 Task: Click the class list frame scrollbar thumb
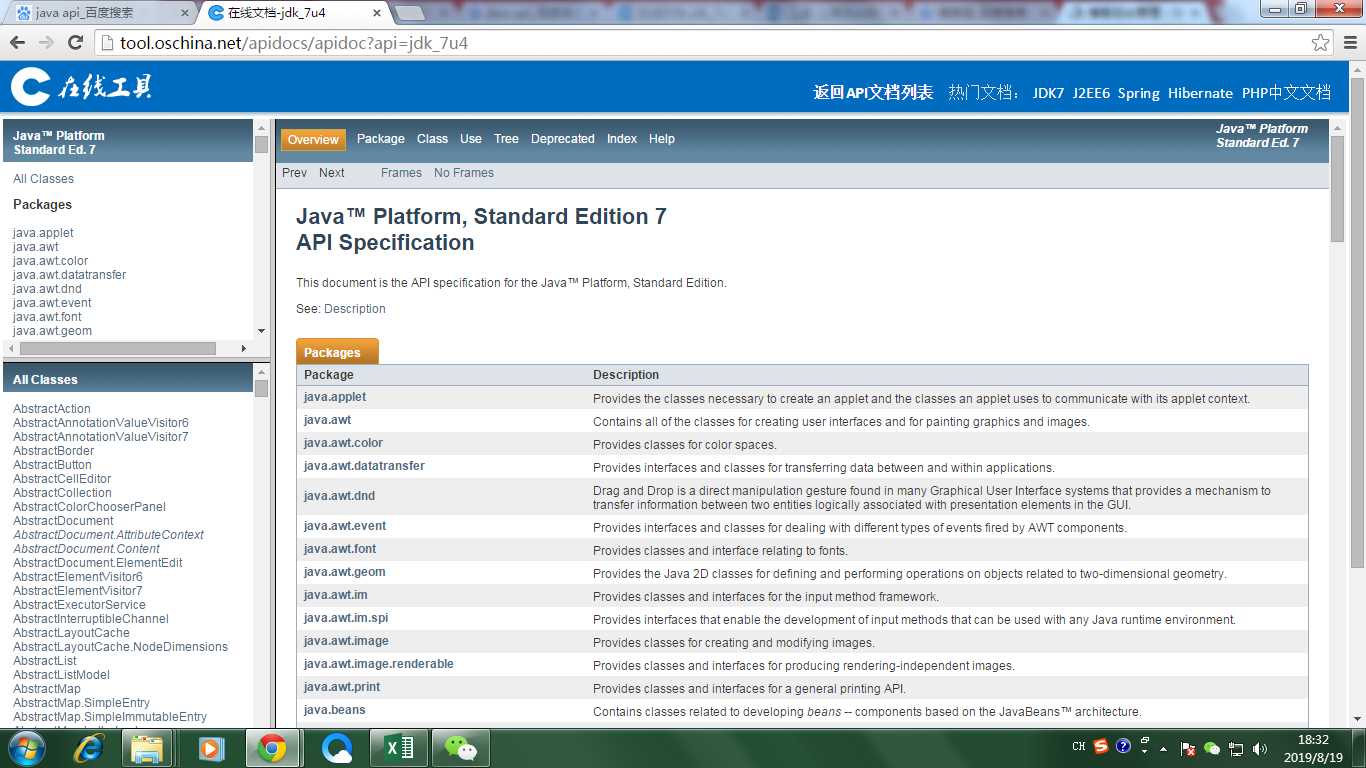tap(261, 388)
